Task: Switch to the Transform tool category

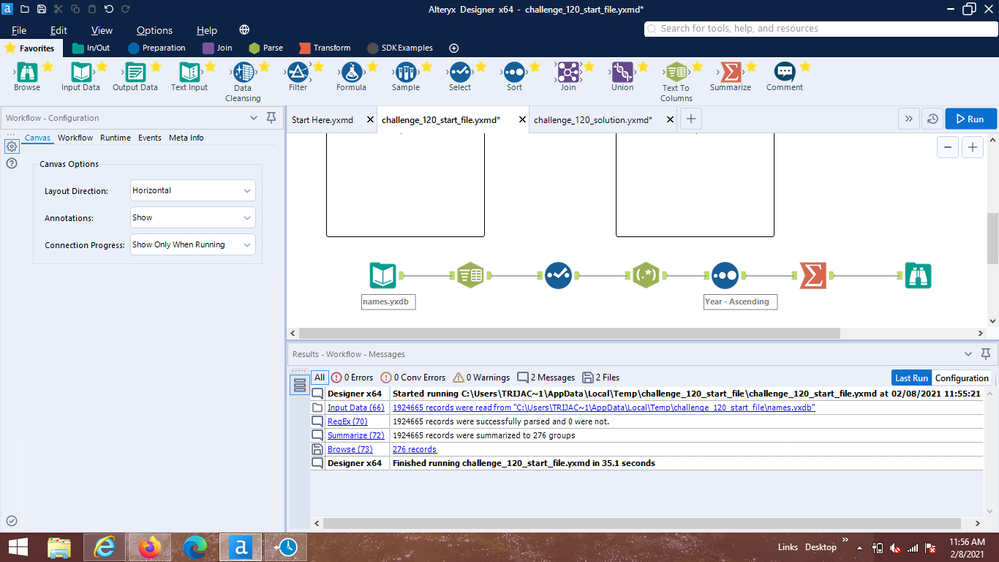Action: [x=325, y=48]
